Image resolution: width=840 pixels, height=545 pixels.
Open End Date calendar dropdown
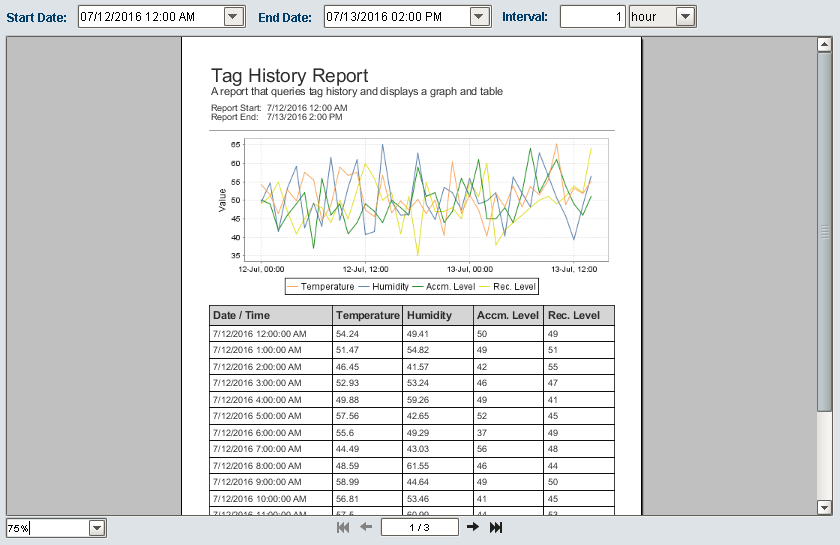tap(481, 17)
